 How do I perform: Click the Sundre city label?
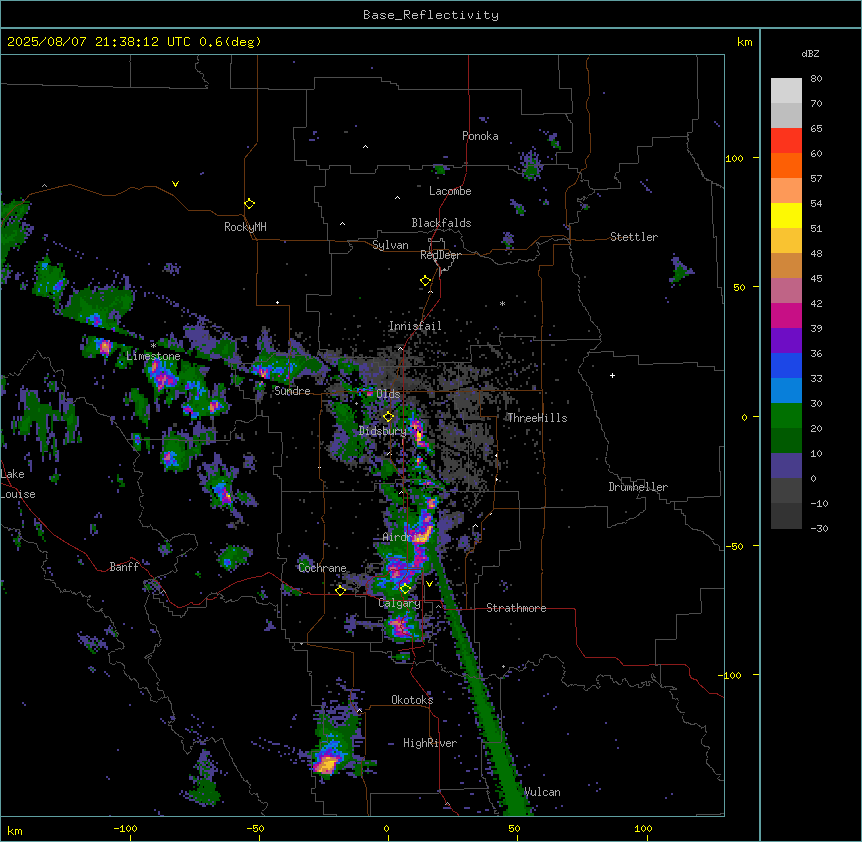[x=292, y=391]
